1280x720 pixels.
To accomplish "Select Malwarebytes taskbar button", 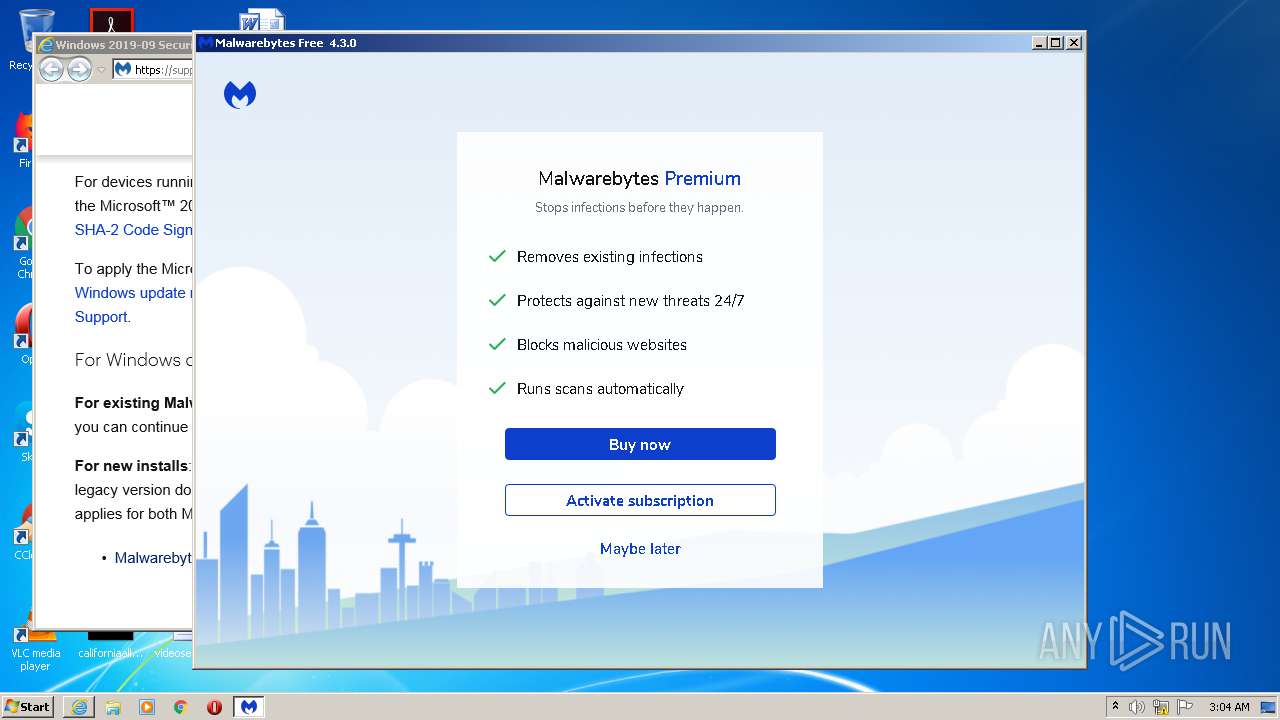I will pos(248,707).
